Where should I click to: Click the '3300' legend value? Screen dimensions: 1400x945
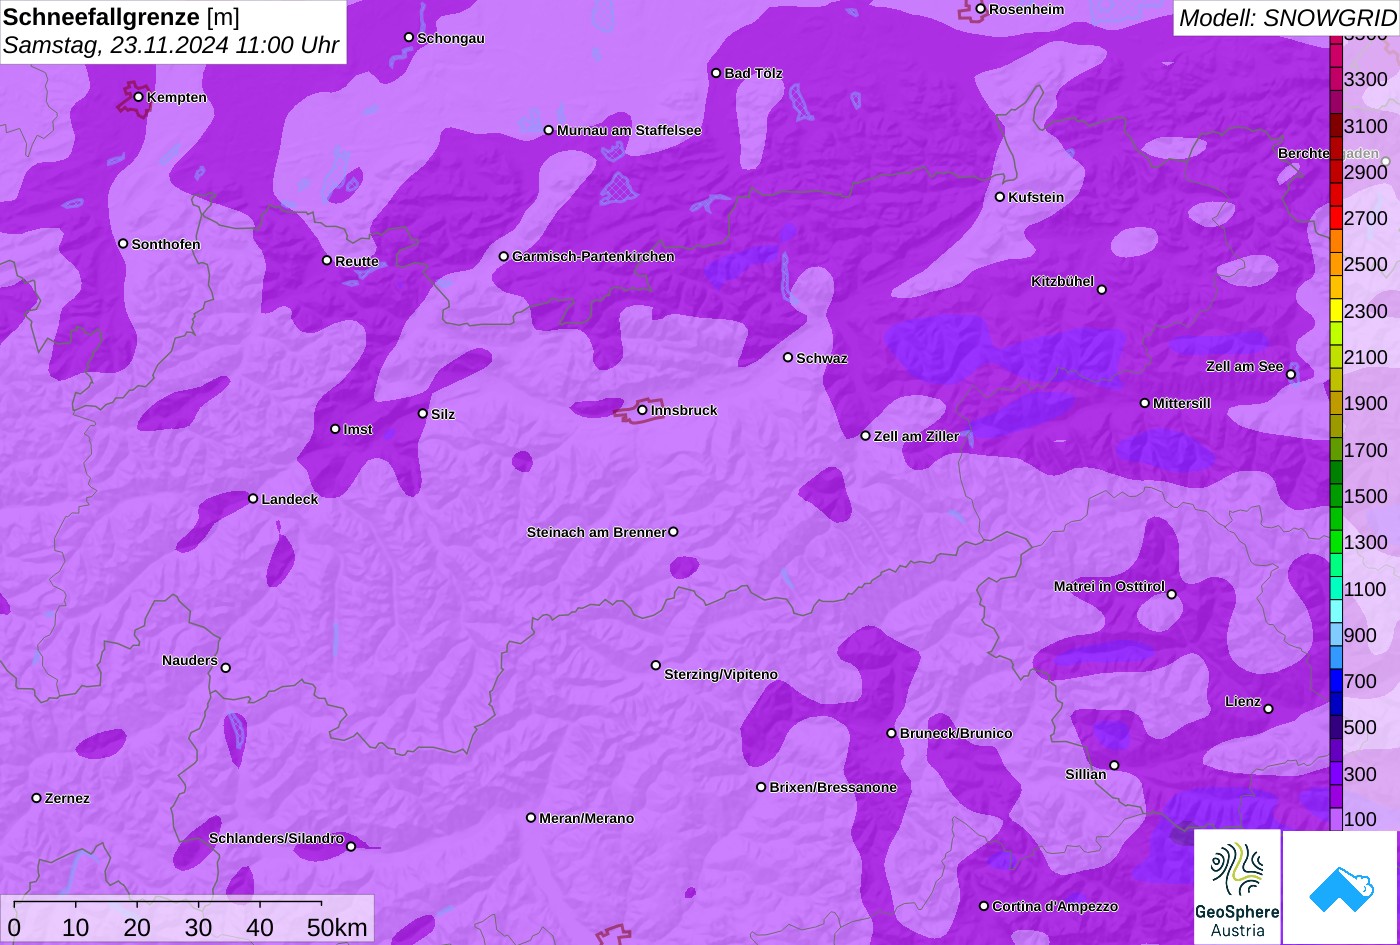click(x=1366, y=80)
